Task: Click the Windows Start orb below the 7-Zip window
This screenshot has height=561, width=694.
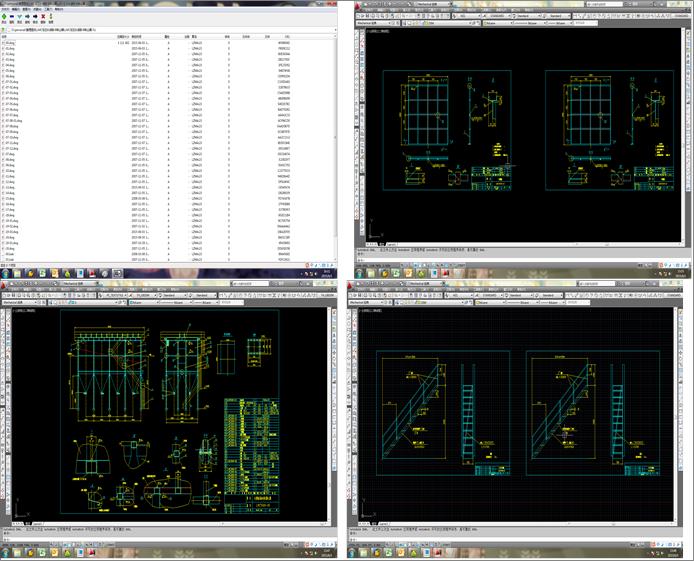Action: (5, 272)
